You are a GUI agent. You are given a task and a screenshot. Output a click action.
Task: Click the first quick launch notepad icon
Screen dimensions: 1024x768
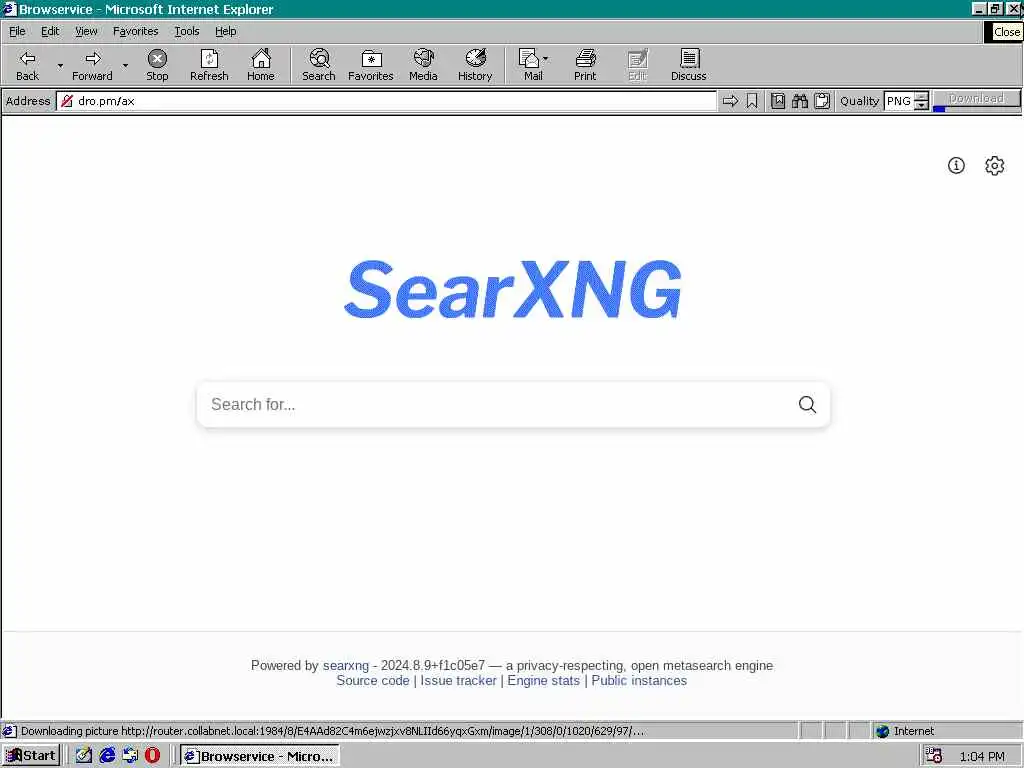pyautogui.click(x=84, y=756)
